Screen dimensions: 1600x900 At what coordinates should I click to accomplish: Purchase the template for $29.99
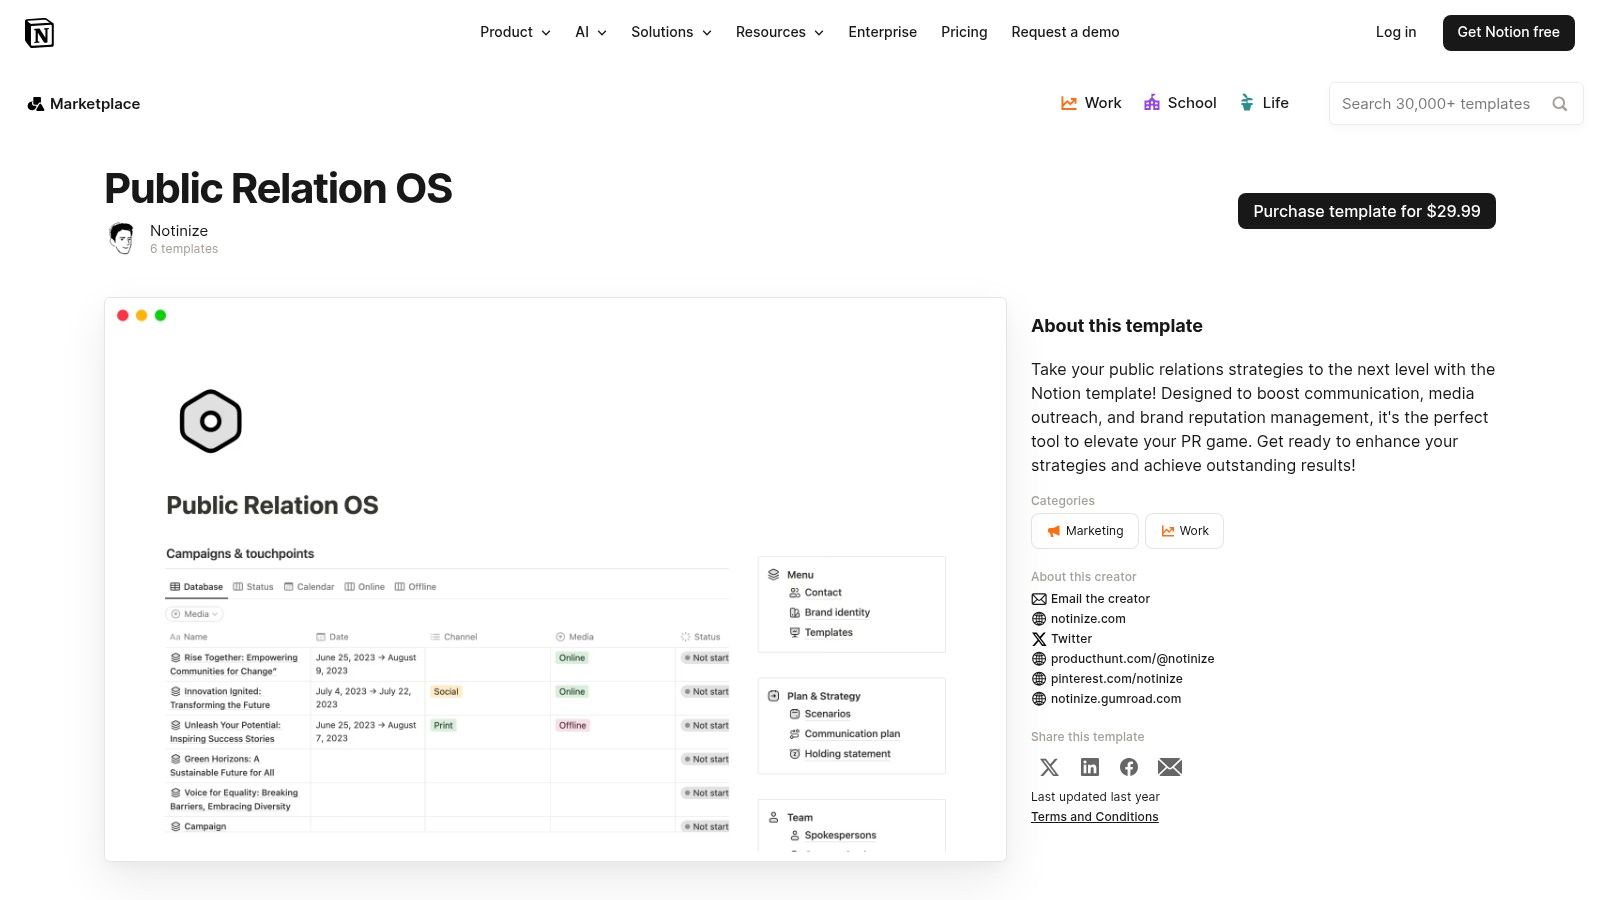pyautogui.click(x=1366, y=211)
